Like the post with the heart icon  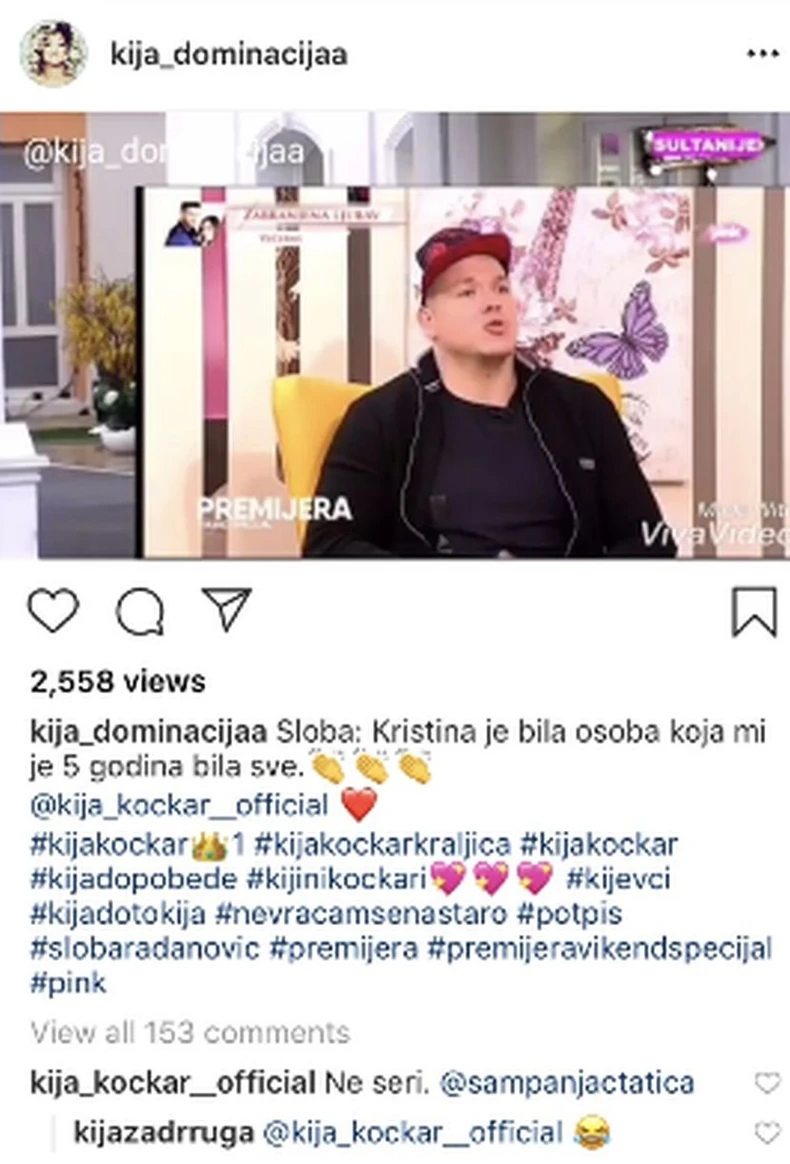(53, 610)
